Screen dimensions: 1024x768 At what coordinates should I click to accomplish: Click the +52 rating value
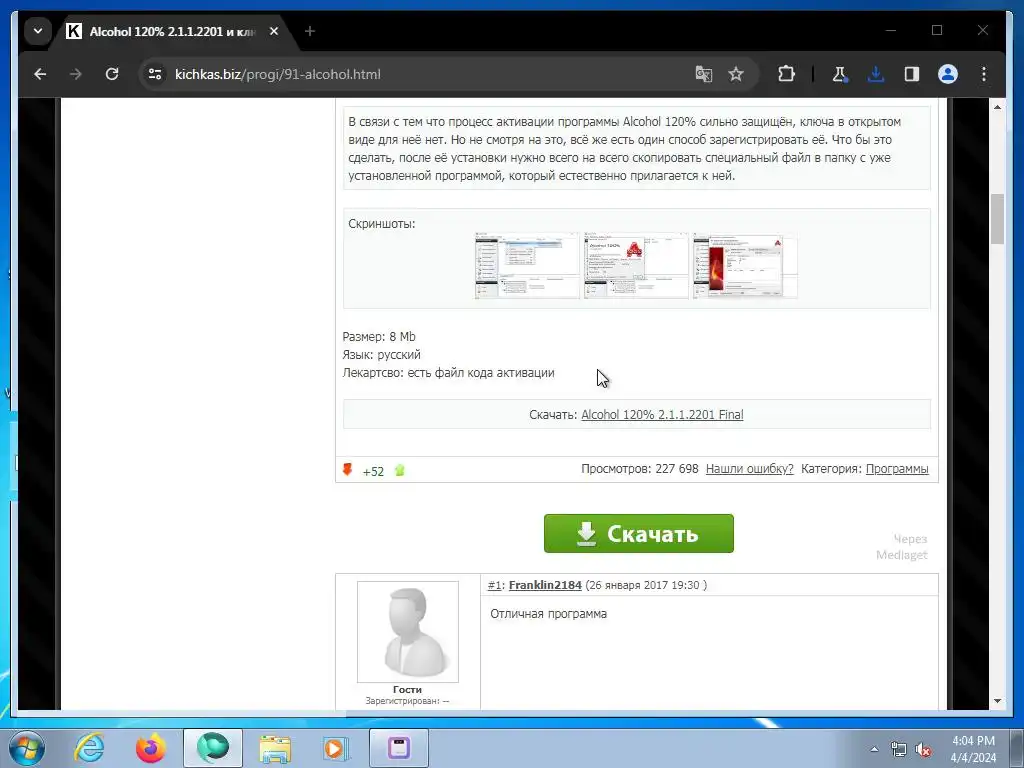[x=374, y=472]
